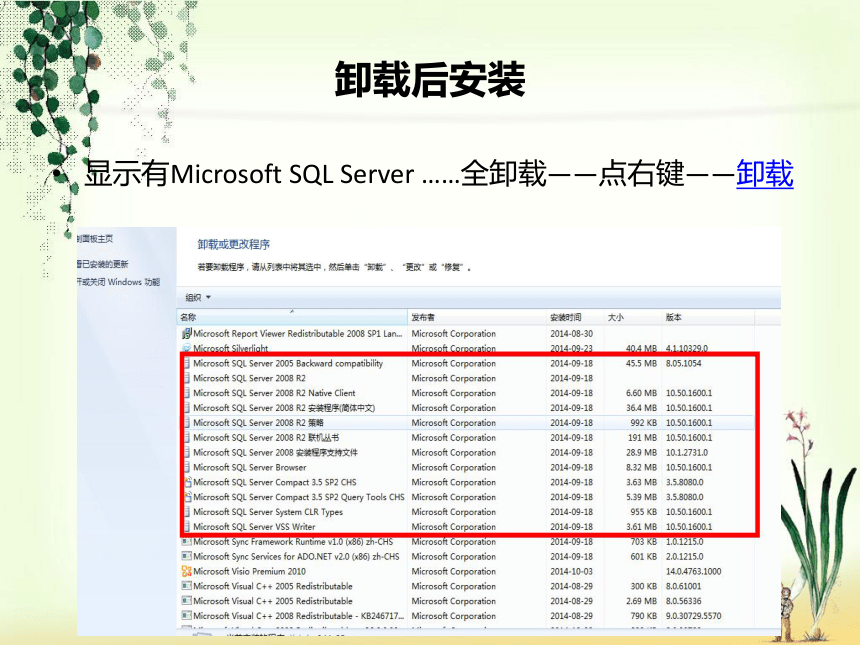This screenshot has width=860, height=645.
Task: Click the SQL Server 2008 R2 Native Client icon
Action: tap(186, 393)
